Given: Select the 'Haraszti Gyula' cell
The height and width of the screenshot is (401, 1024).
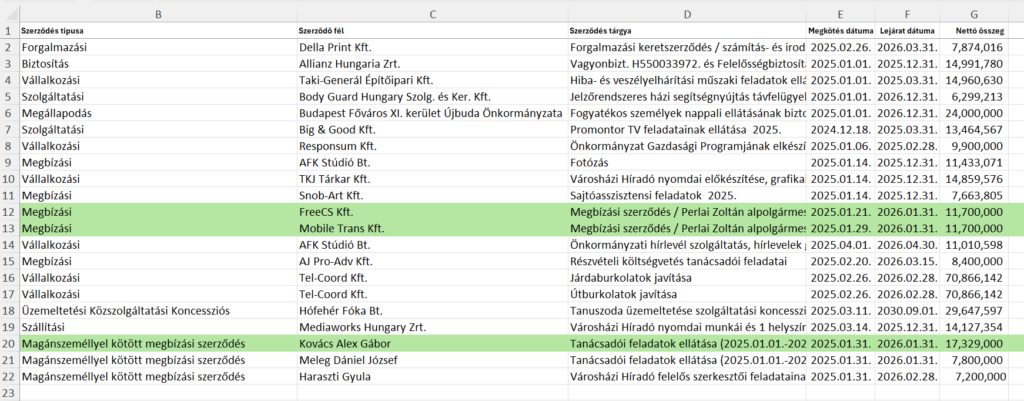Looking at the screenshot, I should coord(432,377).
